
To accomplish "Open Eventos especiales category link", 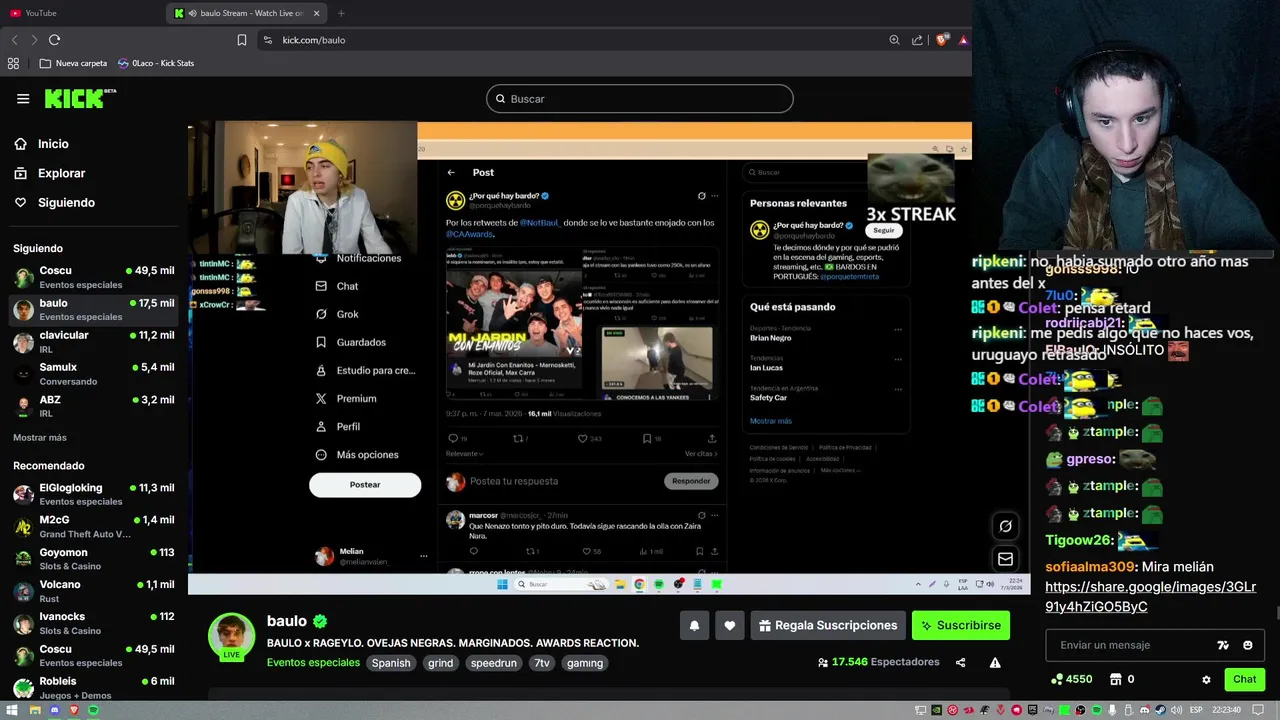I will (313, 663).
